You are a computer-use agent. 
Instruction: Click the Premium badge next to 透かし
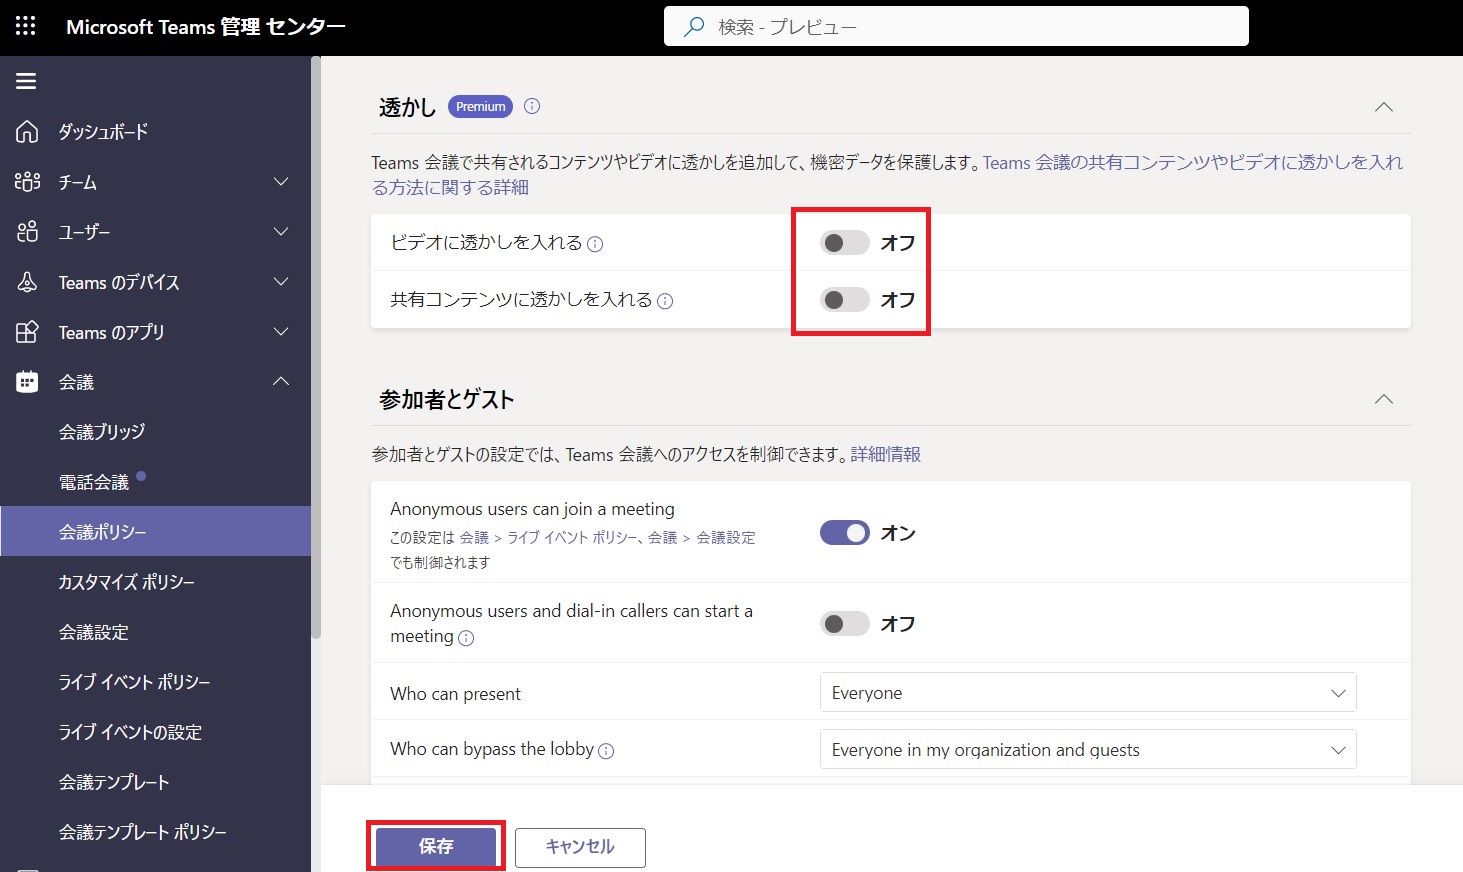480,107
